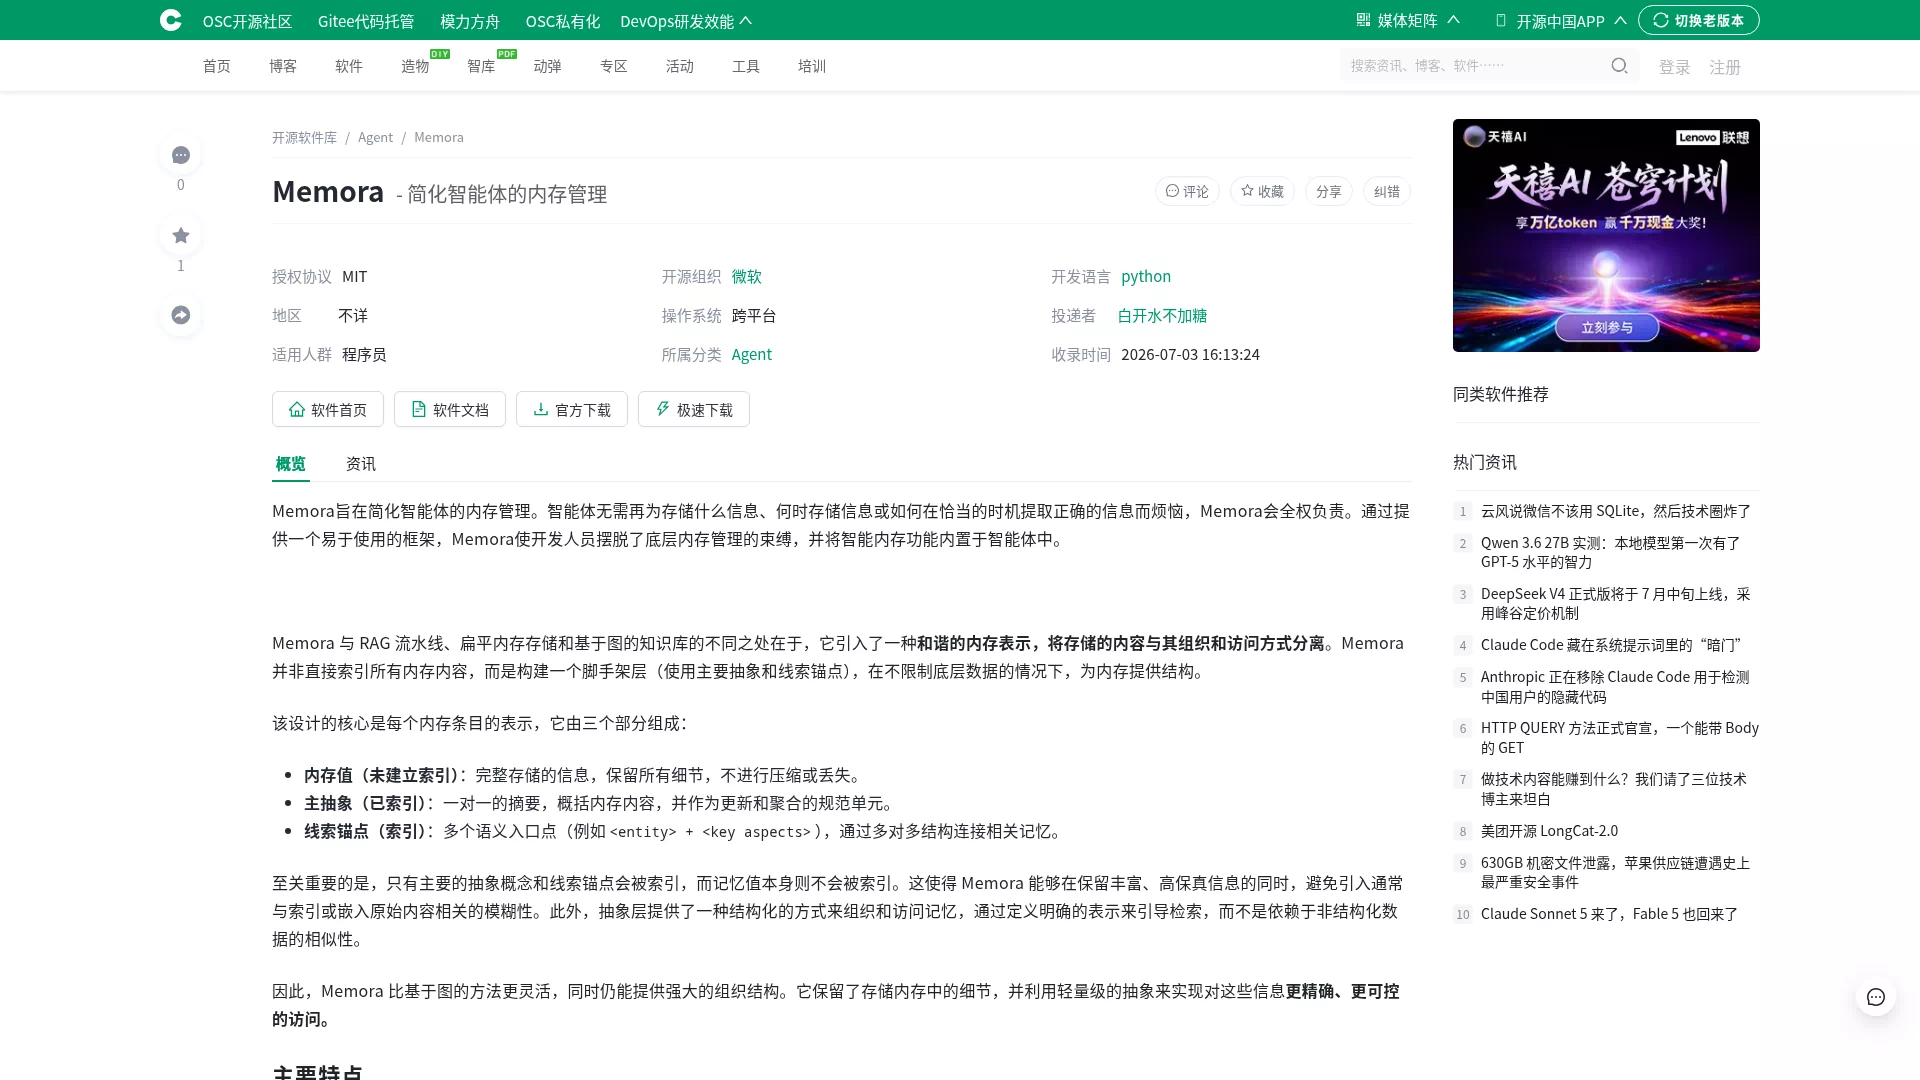Open news: DeepSeek V4 正式版
Viewport: 1920px width, 1080px height.
(x=1615, y=603)
